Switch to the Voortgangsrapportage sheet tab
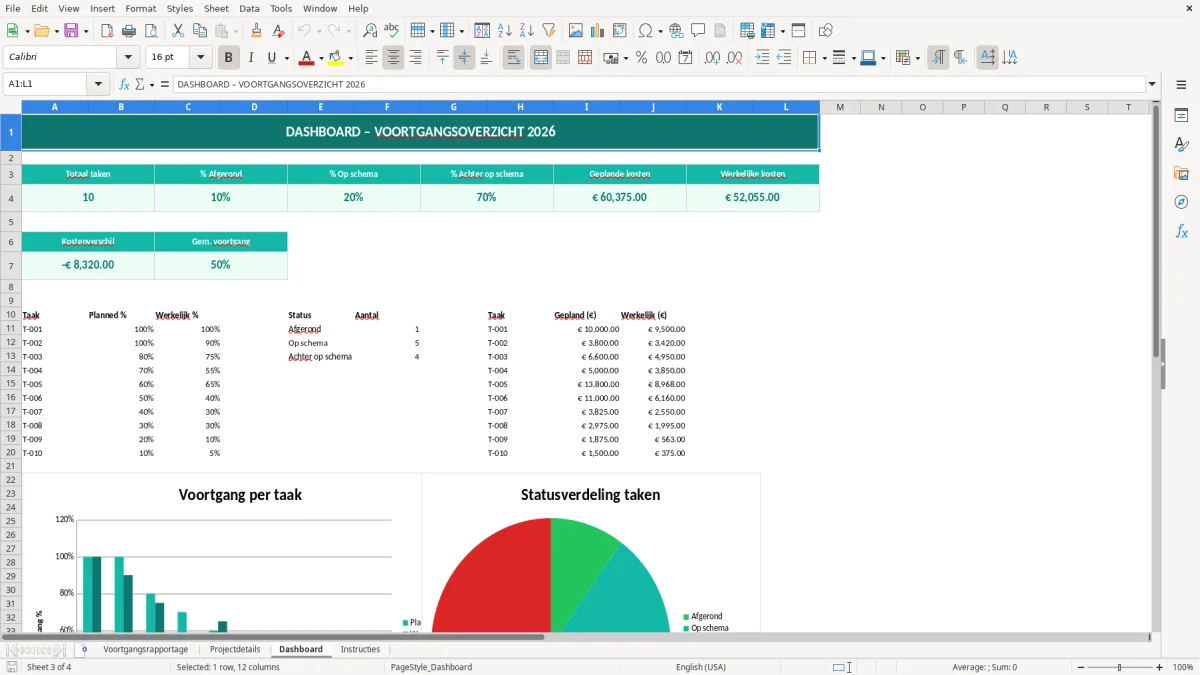 pyautogui.click(x=145, y=649)
